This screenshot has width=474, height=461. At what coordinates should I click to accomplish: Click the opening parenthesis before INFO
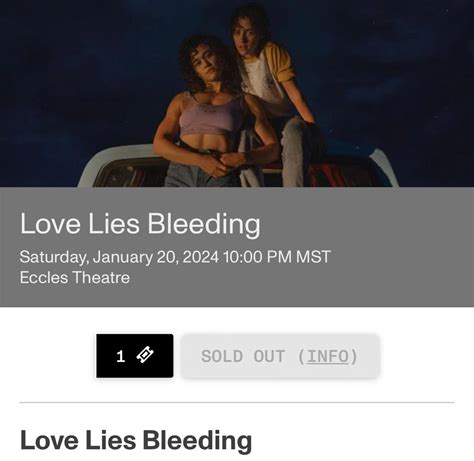coord(301,356)
